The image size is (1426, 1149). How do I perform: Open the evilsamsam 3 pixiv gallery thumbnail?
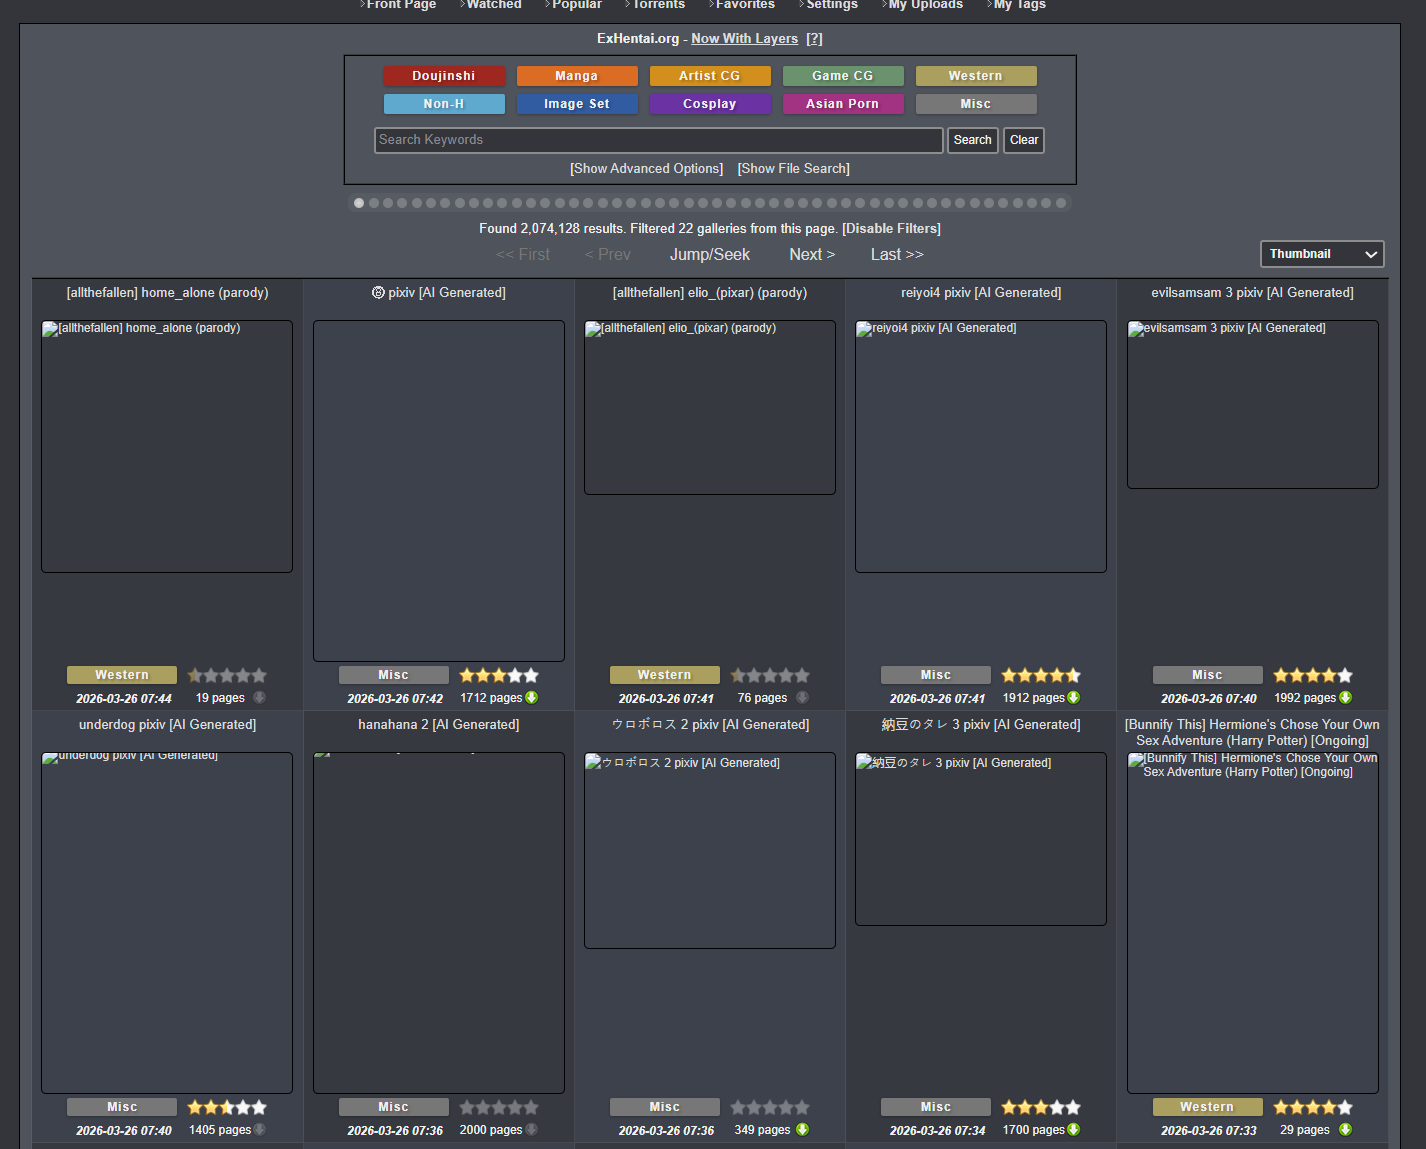[x=1253, y=404]
